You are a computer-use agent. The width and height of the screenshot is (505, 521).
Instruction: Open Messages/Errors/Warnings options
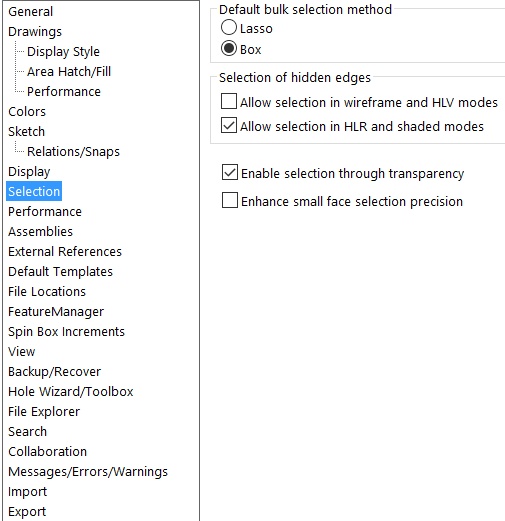point(88,472)
